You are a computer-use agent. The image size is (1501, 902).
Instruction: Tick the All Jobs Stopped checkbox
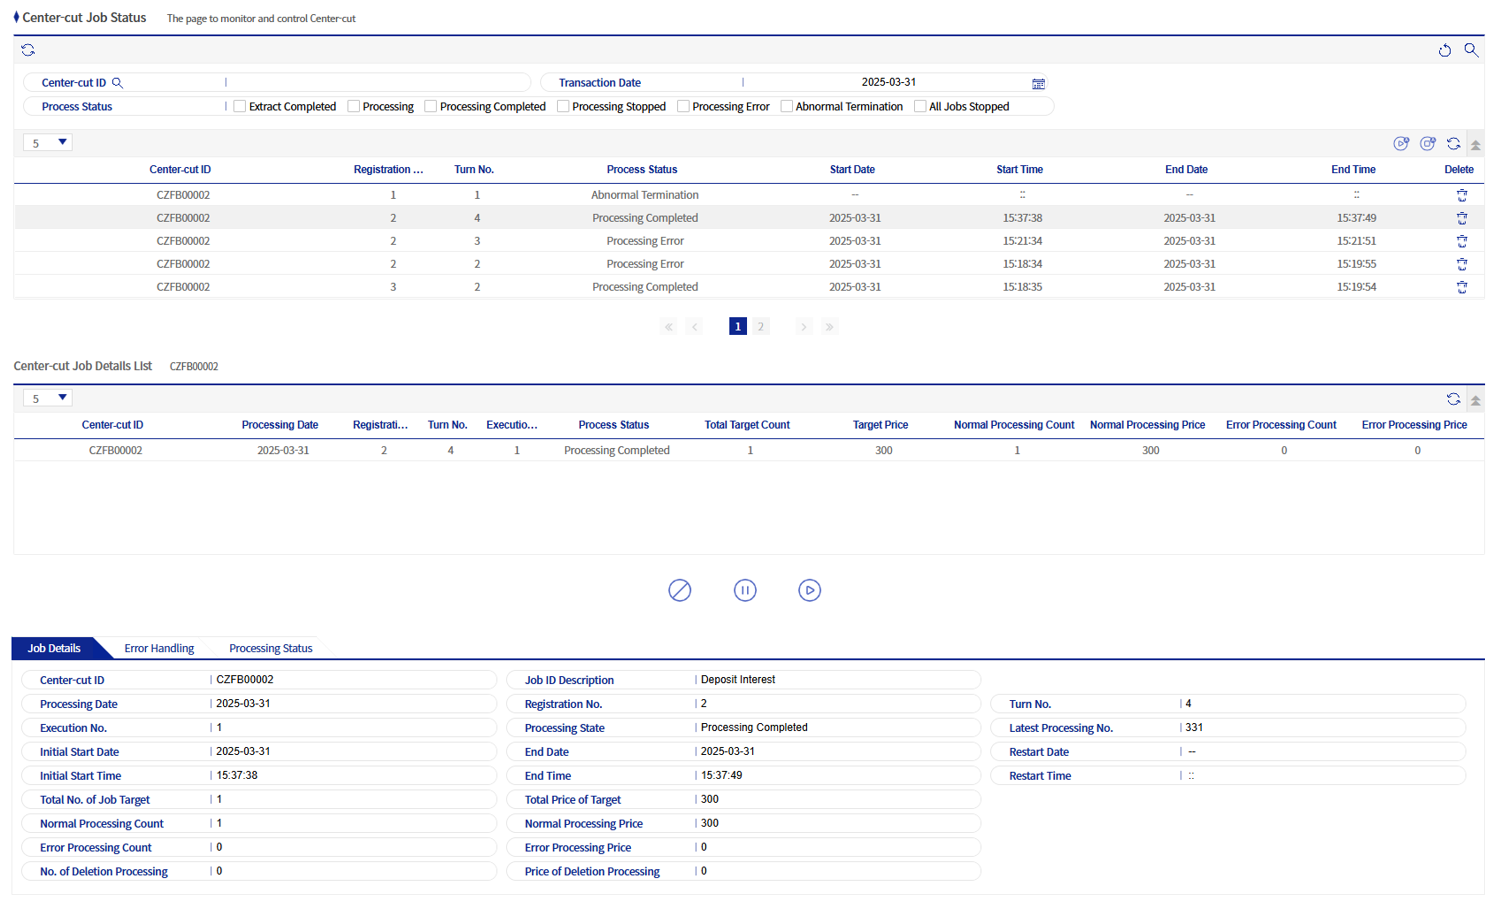[x=920, y=107]
